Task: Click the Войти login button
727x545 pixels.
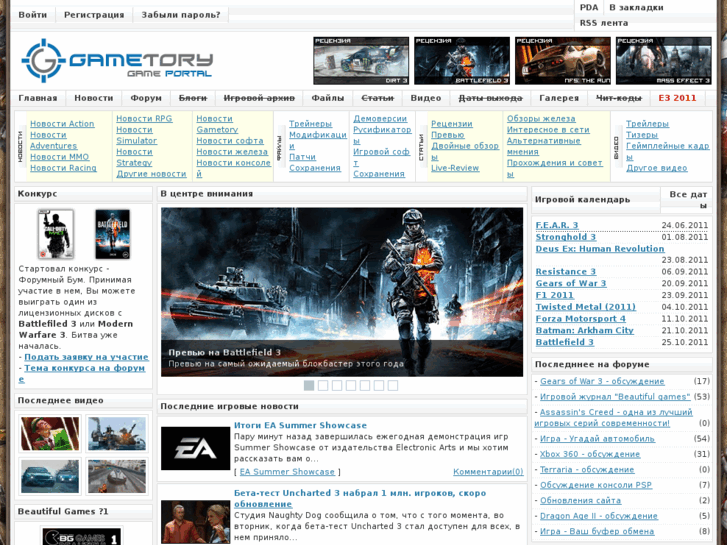Action: pyautogui.click(x=33, y=15)
